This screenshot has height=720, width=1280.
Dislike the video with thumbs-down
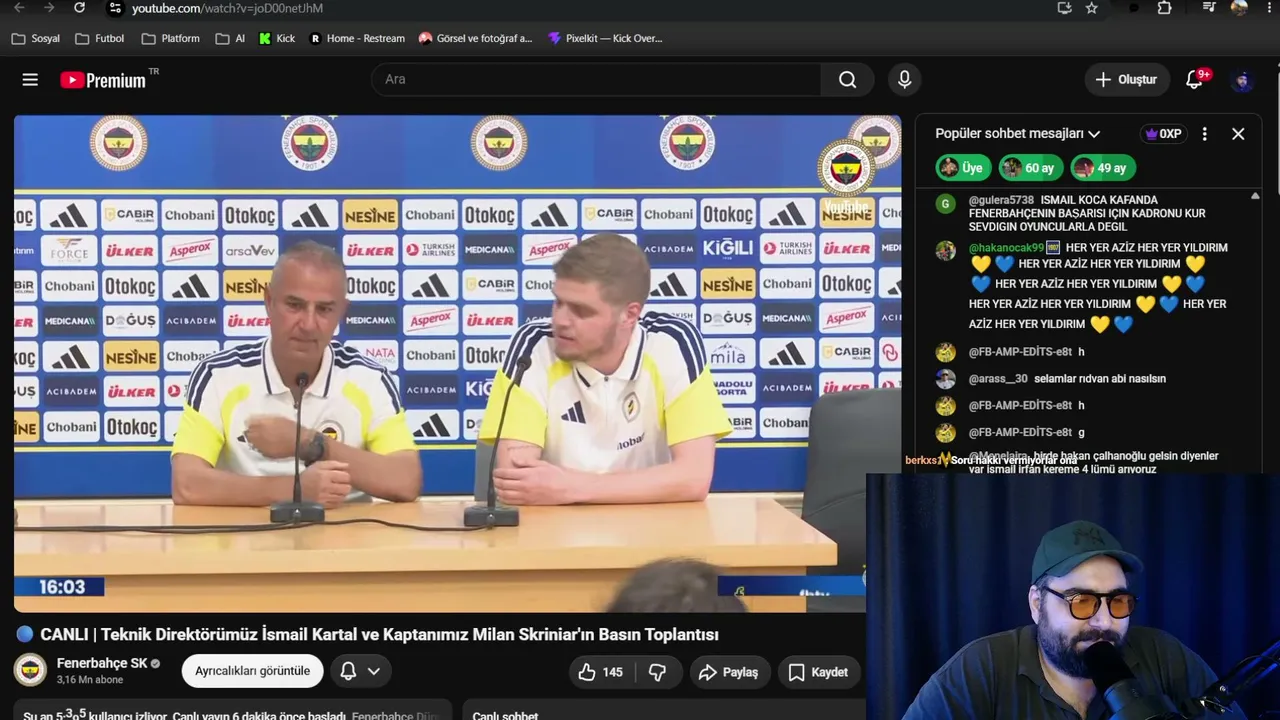pyautogui.click(x=657, y=672)
